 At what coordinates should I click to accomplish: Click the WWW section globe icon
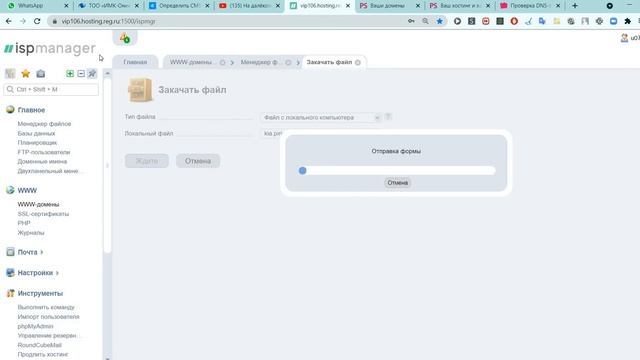click(10, 190)
